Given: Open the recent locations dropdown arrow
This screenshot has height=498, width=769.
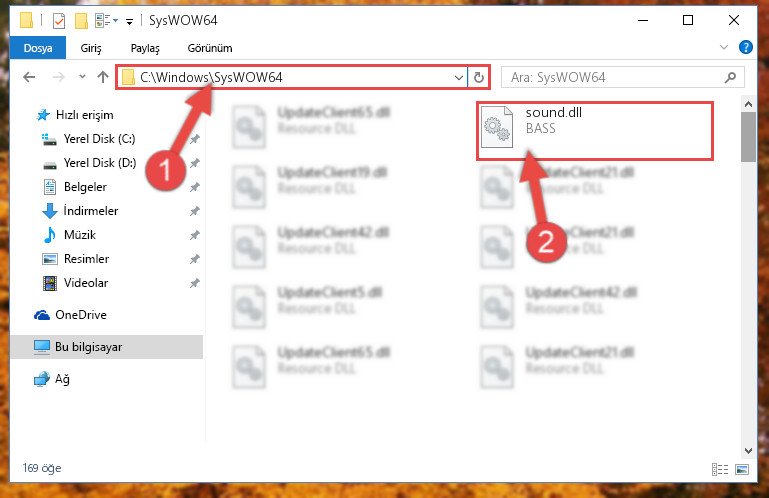Looking at the screenshot, I should (x=82, y=77).
